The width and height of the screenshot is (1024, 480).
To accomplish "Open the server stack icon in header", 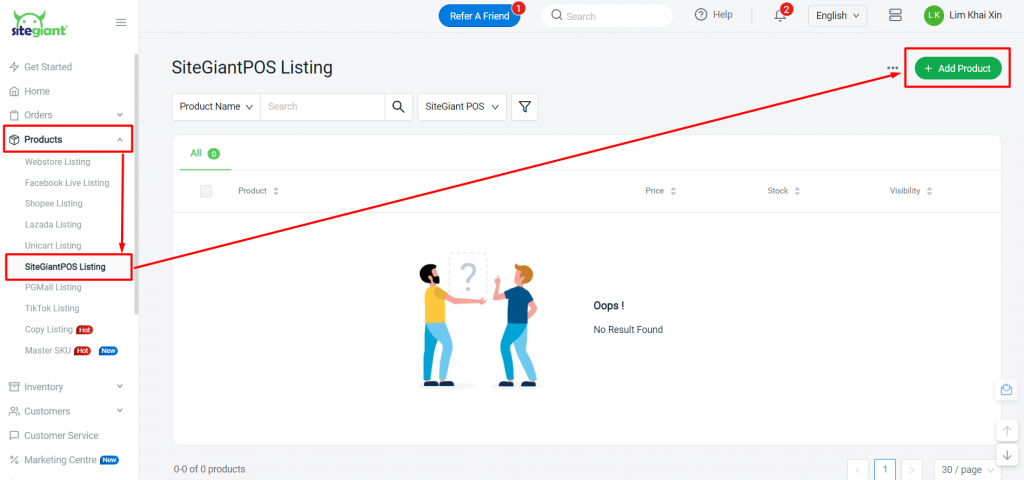I will click(x=895, y=15).
